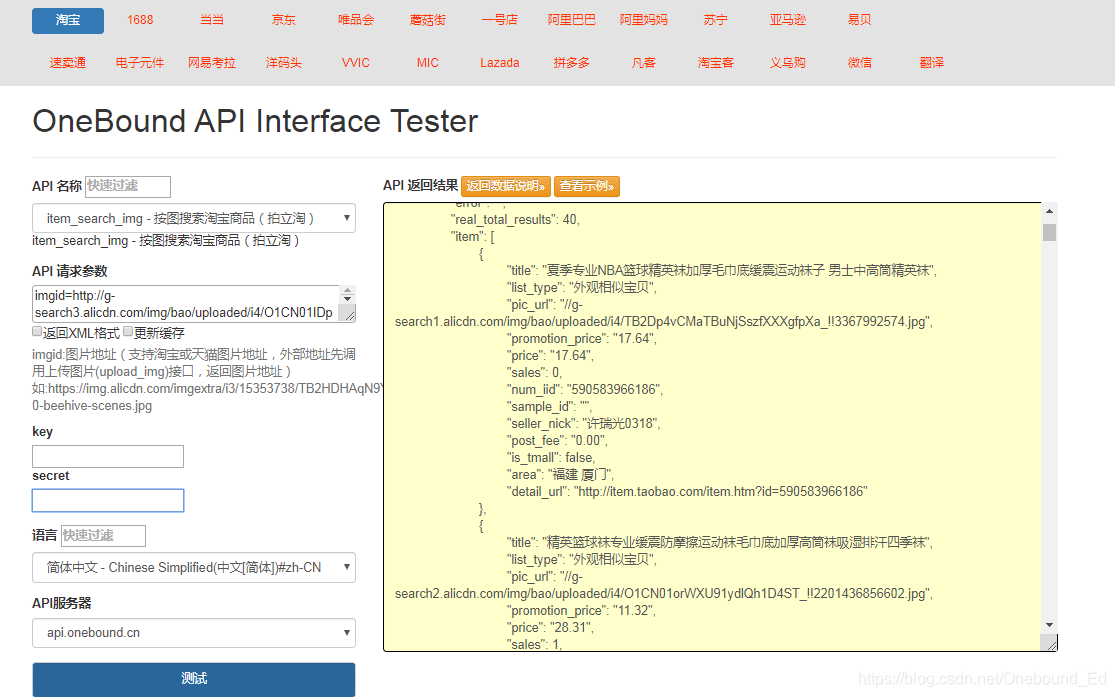1115x697 pixels.
Task: Focus the 语言 quick filter field
Action: (103, 536)
